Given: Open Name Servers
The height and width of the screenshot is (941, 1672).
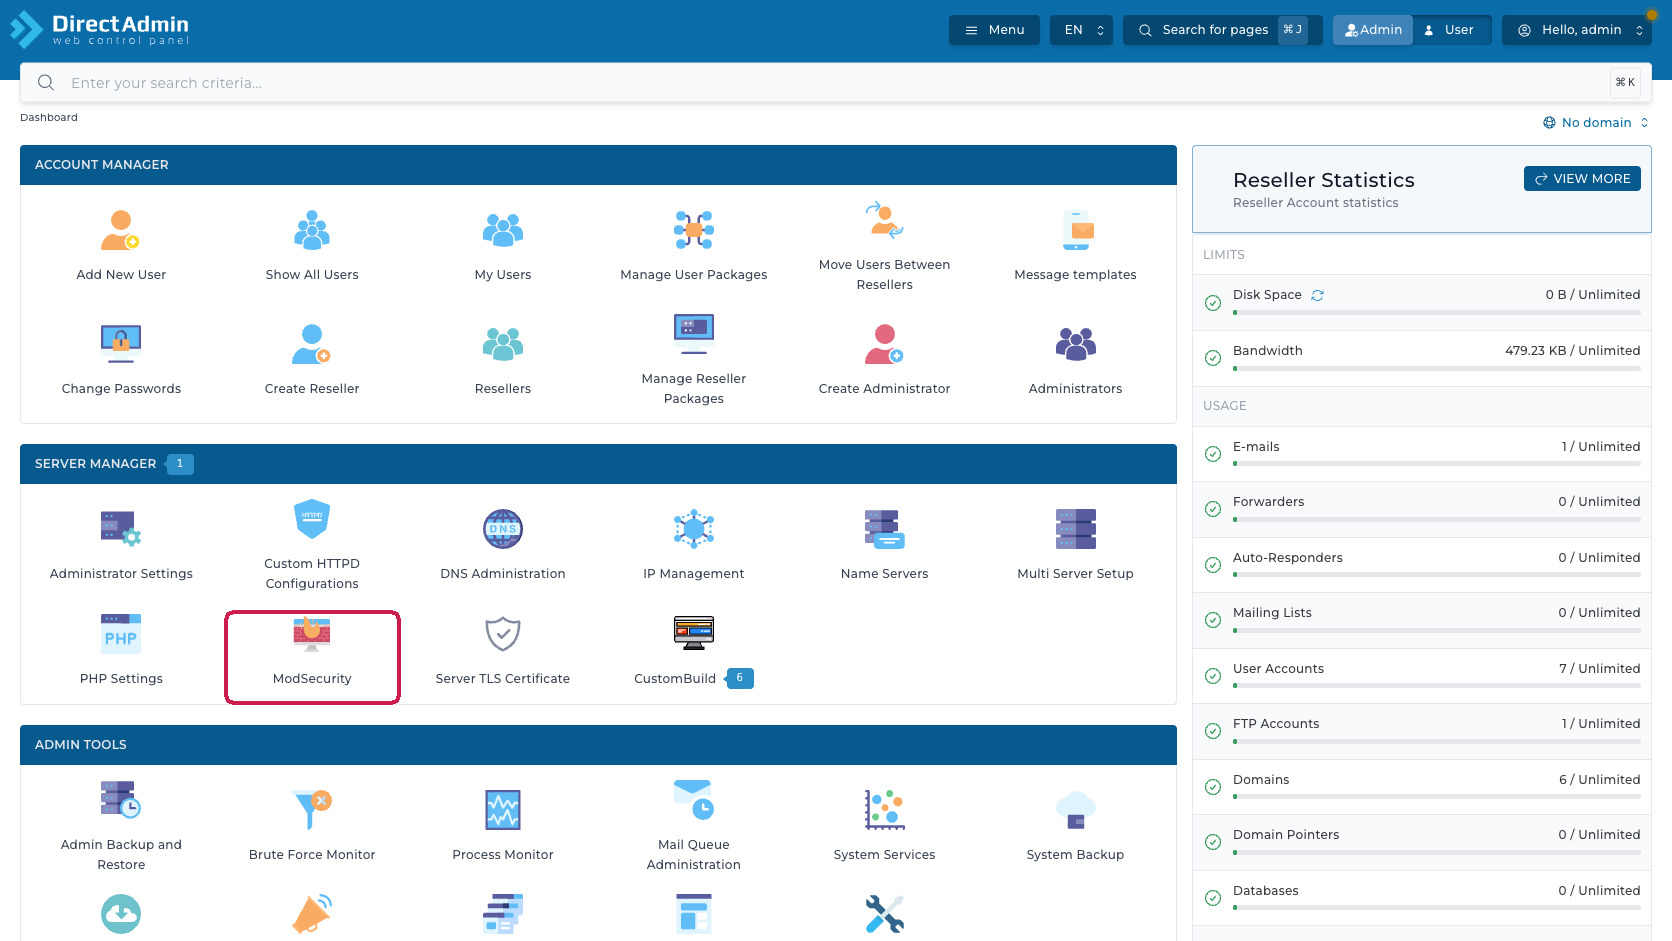Looking at the screenshot, I should click(x=885, y=546).
